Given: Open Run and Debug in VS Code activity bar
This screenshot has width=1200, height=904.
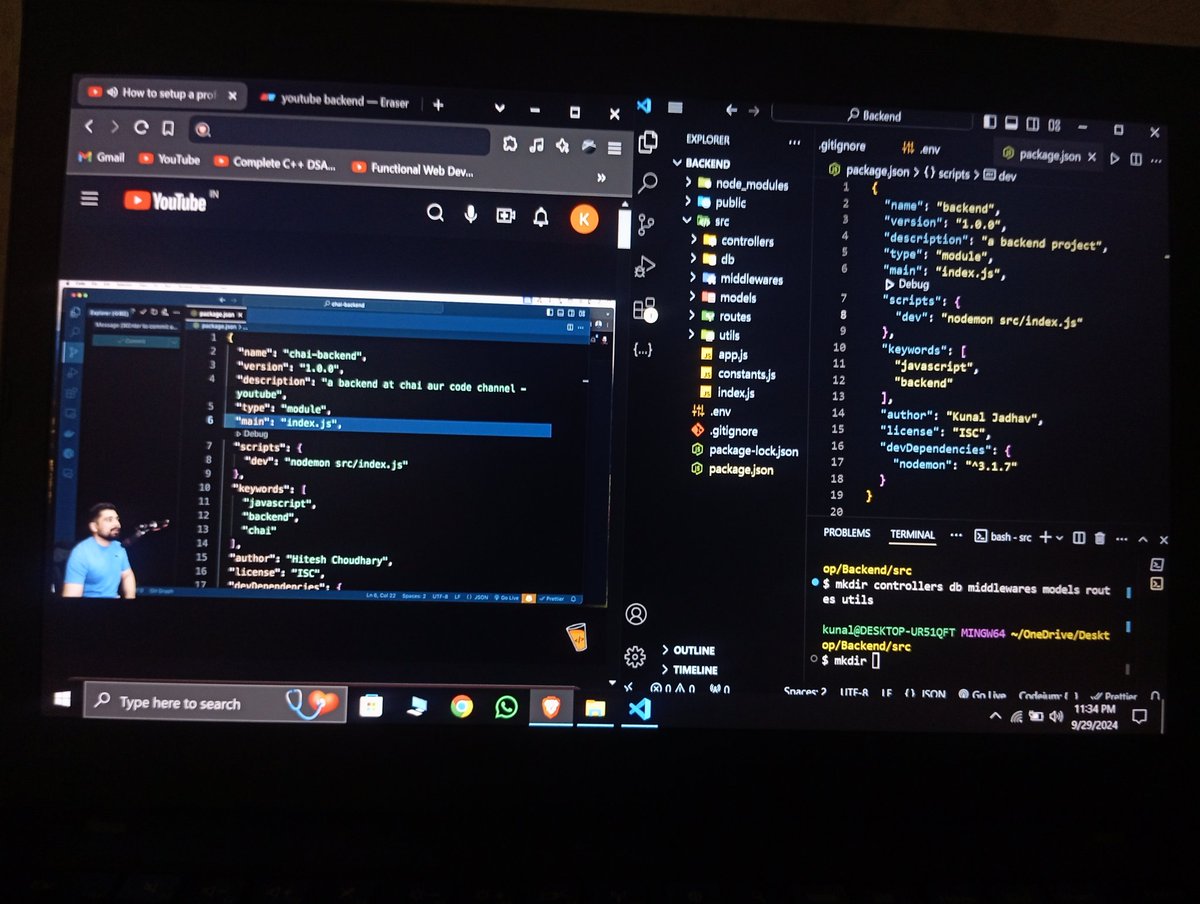Looking at the screenshot, I should click(645, 266).
